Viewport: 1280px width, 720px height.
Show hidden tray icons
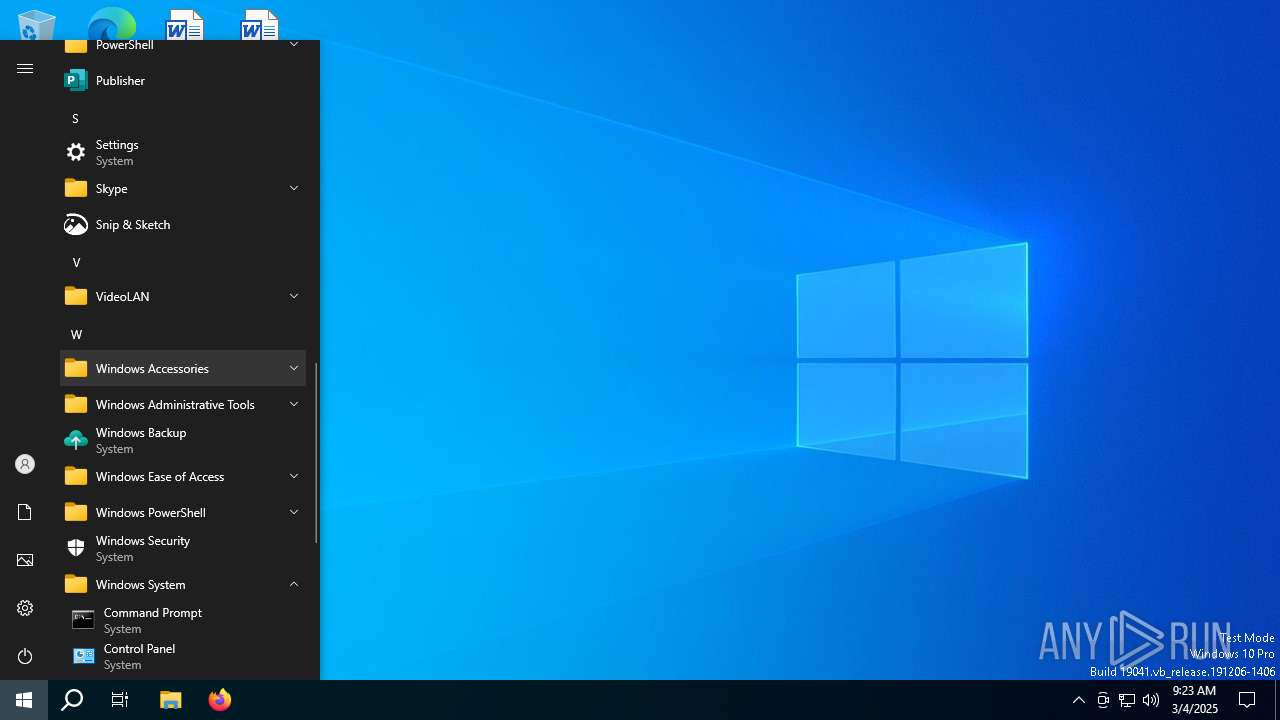tap(1078, 700)
